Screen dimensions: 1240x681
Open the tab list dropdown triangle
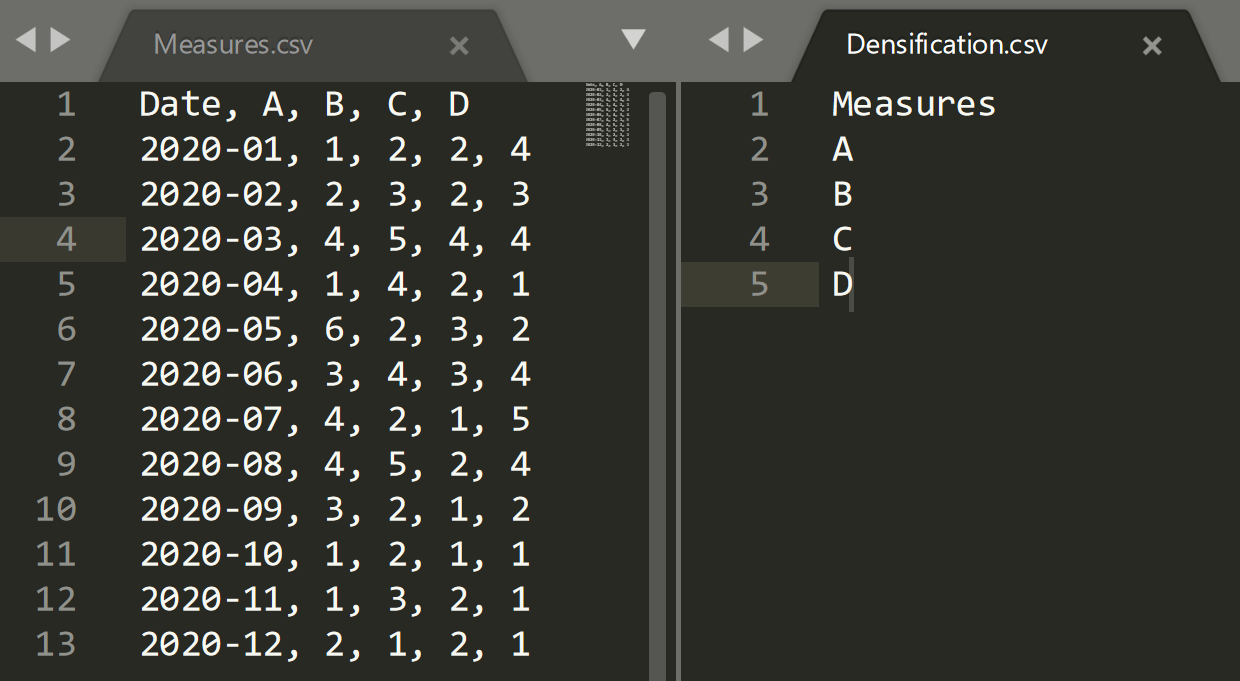pos(633,39)
